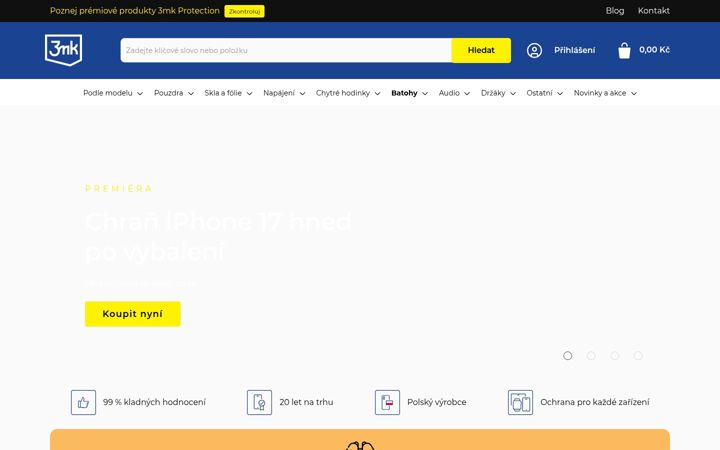Click the user account profile icon

point(534,50)
